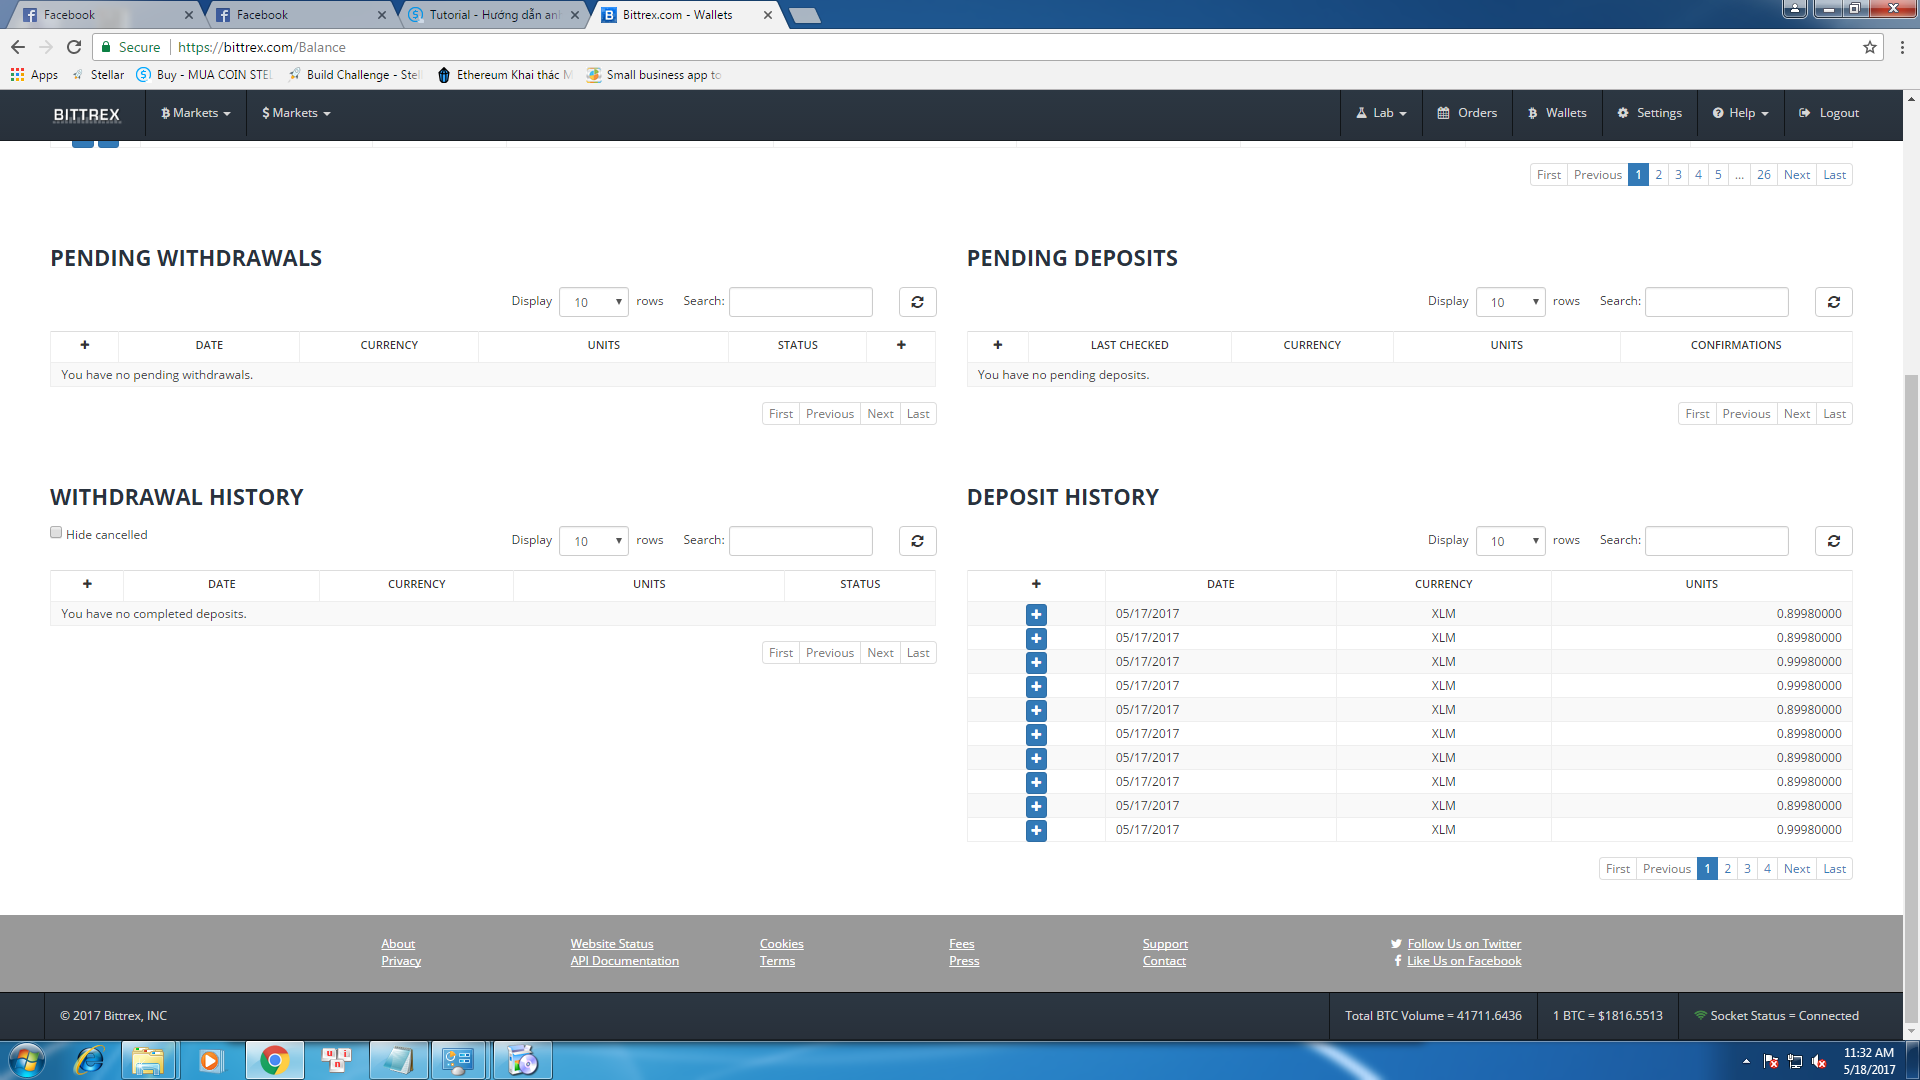Open the Orders menu item

(x=1467, y=113)
